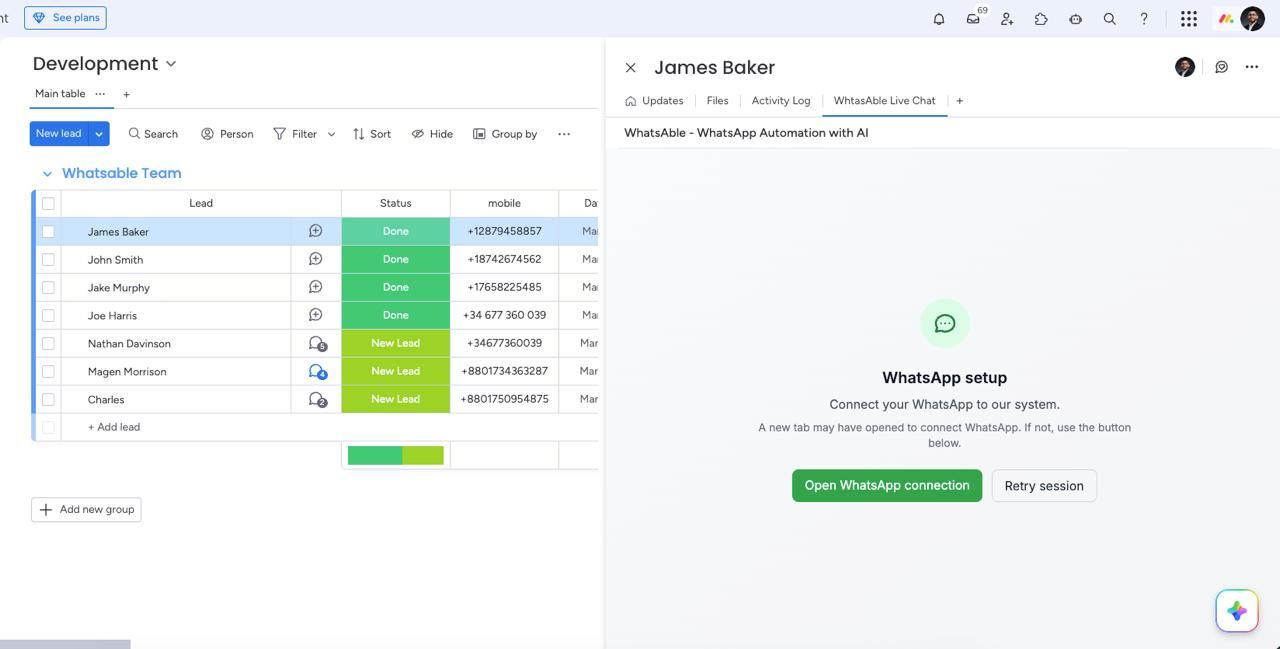Open the user profile avatar in top bar

[1252, 18]
